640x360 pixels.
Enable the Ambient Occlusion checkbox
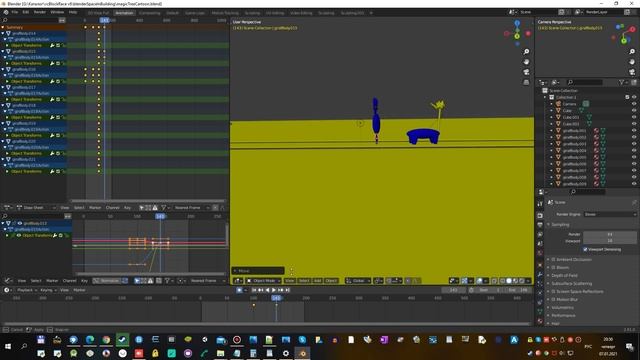point(554,260)
